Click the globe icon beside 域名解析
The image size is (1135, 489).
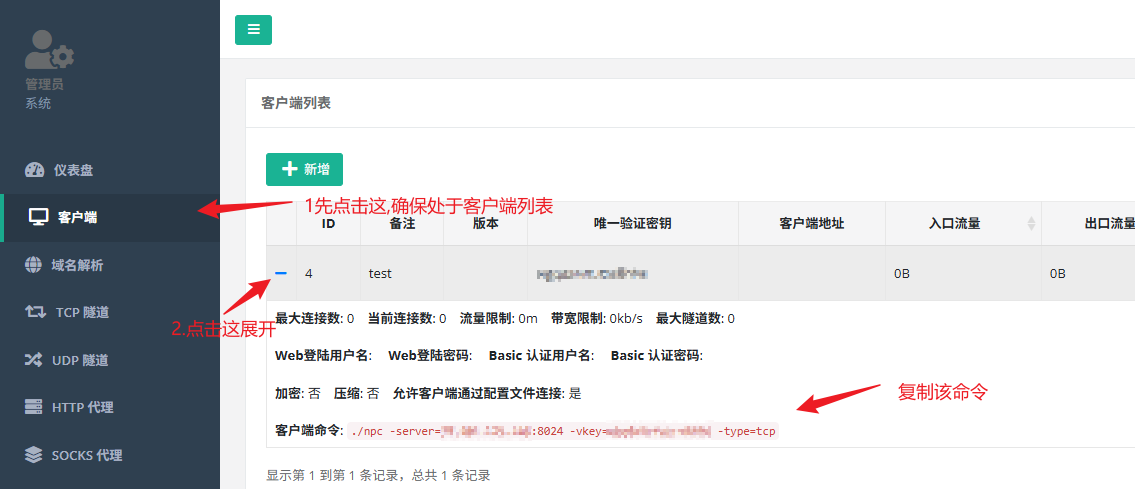[33, 265]
